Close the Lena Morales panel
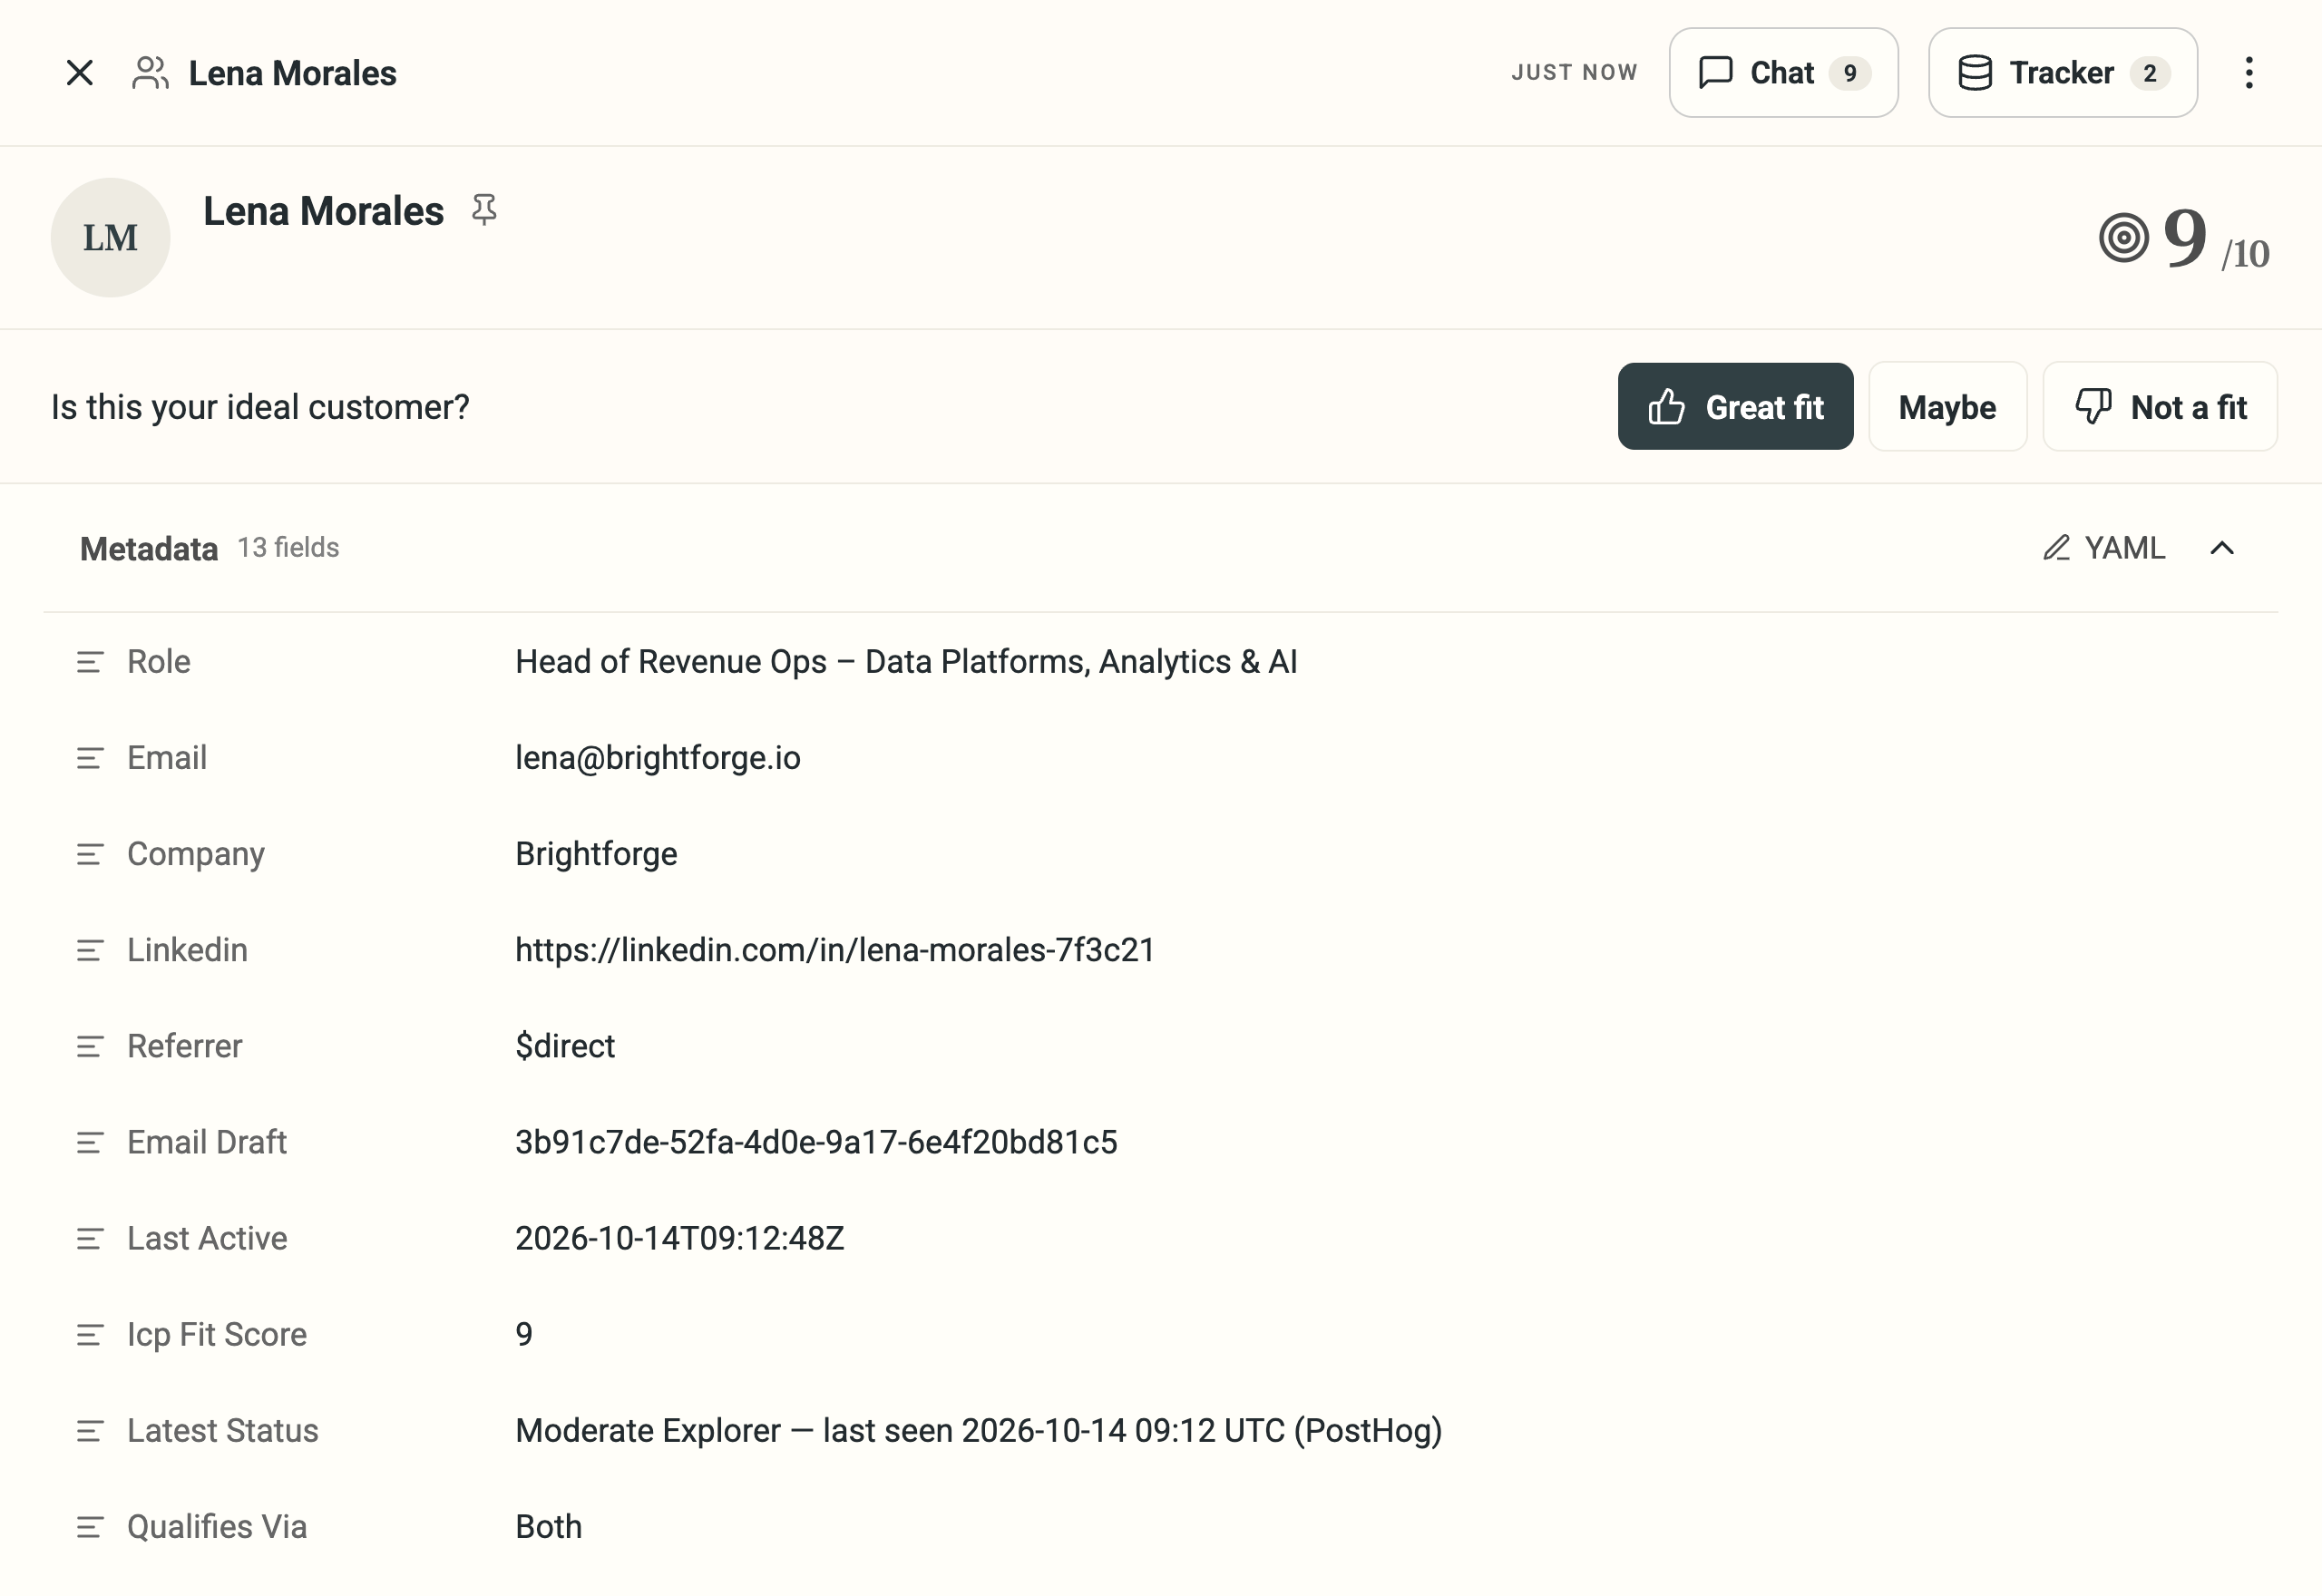Image resolution: width=2322 pixels, height=1596 pixels. pyautogui.click(x=80, y=73)
